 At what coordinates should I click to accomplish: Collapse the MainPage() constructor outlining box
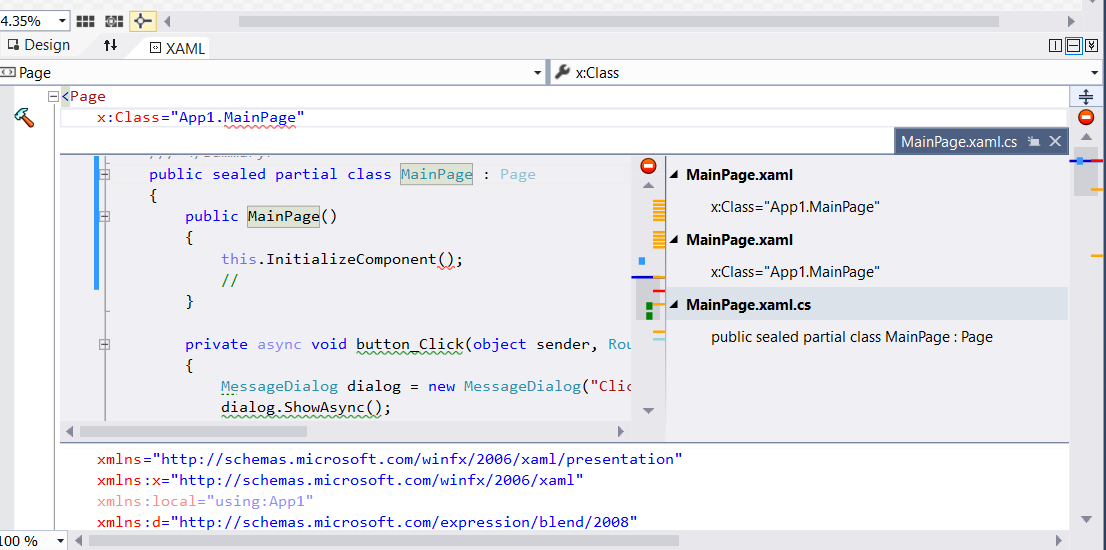click(x=104, y=217)
